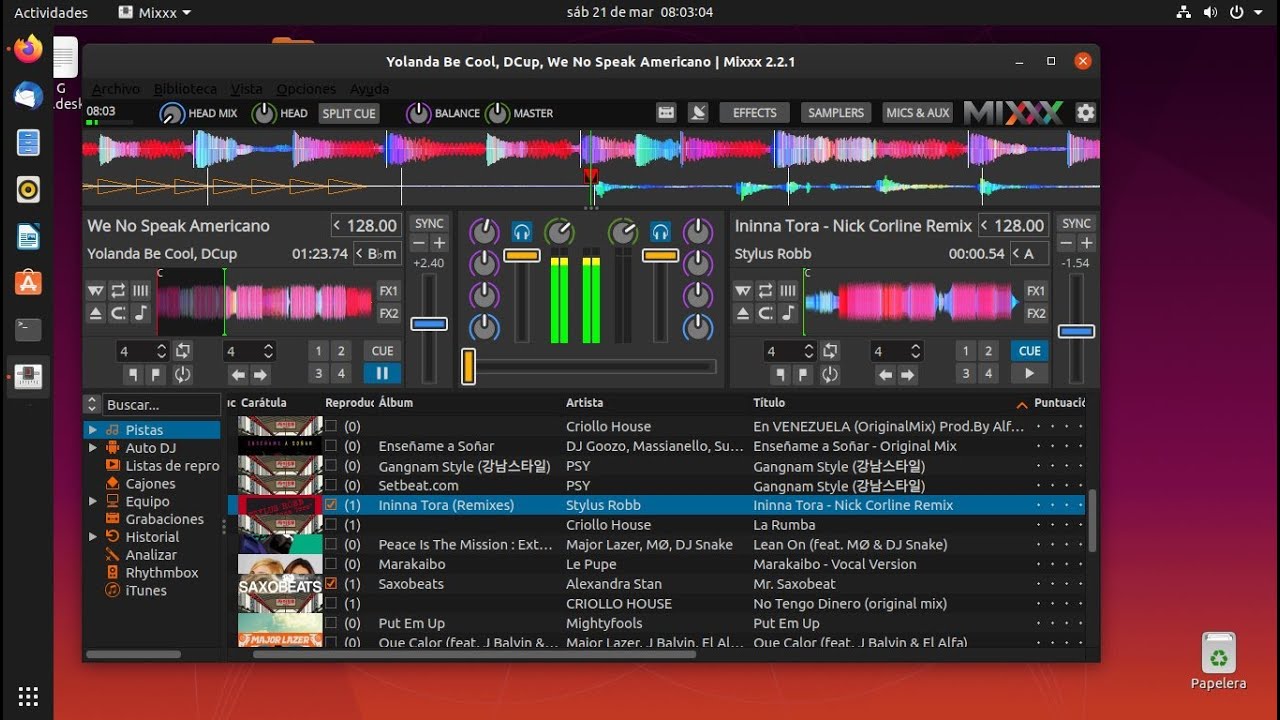Open the Papelera trash desktop icon
This screenshot has height=720, width=1280.
[1218, 662]
